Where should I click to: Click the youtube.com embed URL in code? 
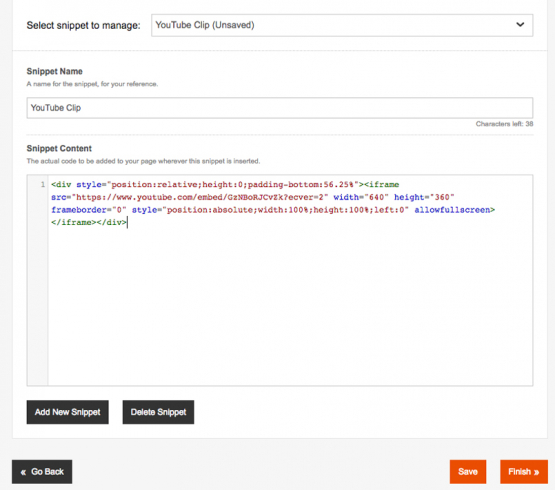click(200, 197)
